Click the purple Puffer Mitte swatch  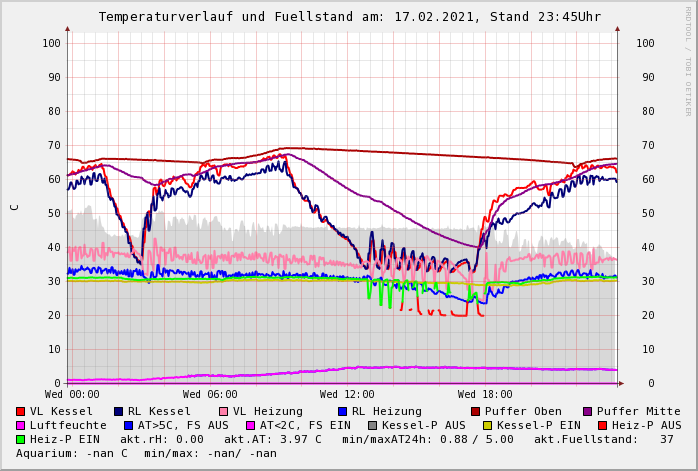tap(589, 411)
